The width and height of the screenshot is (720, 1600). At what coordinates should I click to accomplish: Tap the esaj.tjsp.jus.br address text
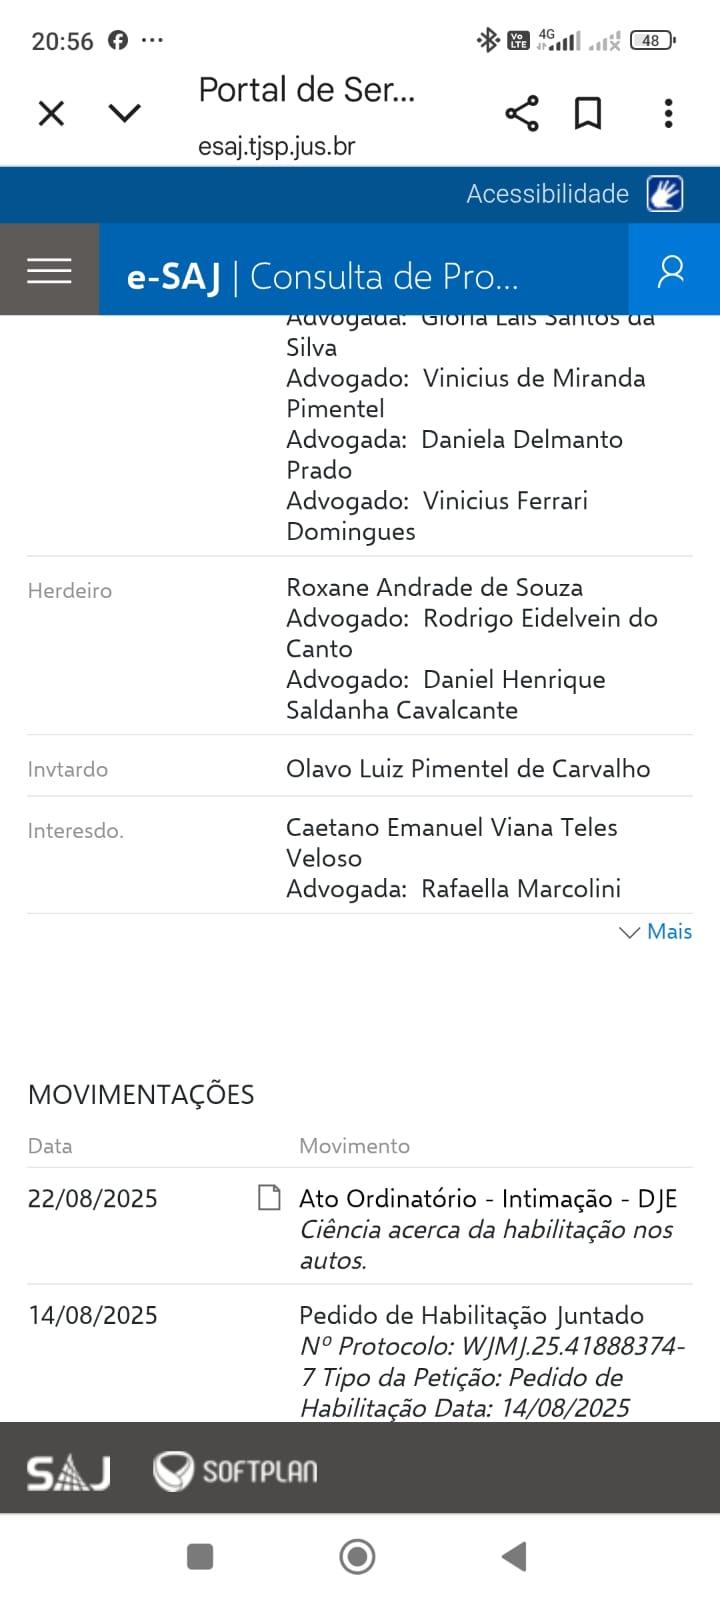pyautogui.click(x=277, y=146)
